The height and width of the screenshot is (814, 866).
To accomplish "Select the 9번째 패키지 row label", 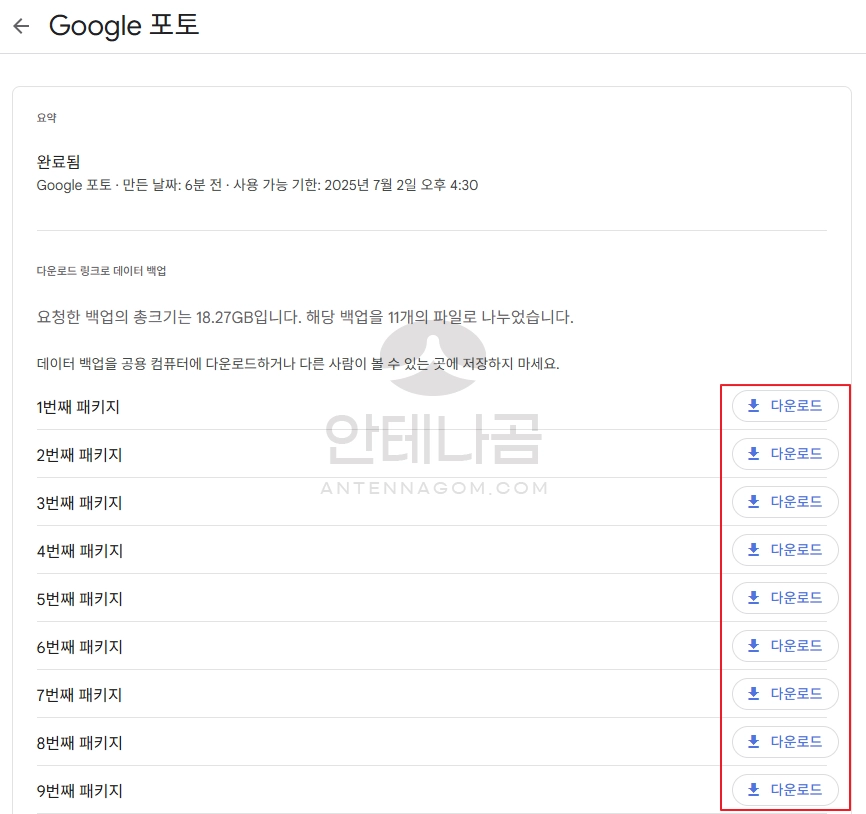I will click(x=79, y=791).
